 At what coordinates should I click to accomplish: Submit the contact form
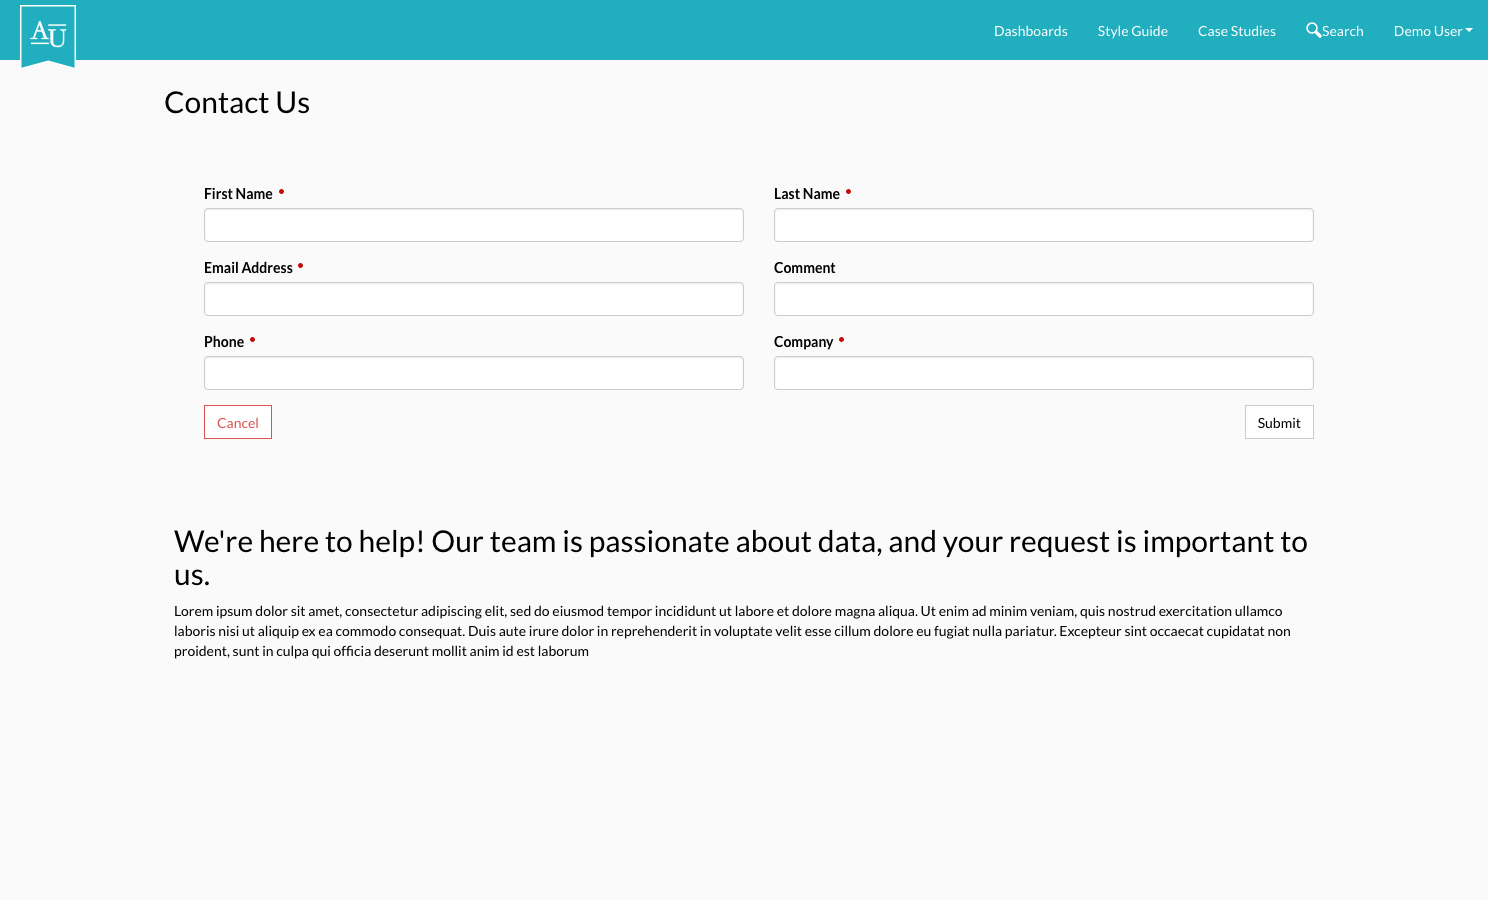coord(1278,422)
